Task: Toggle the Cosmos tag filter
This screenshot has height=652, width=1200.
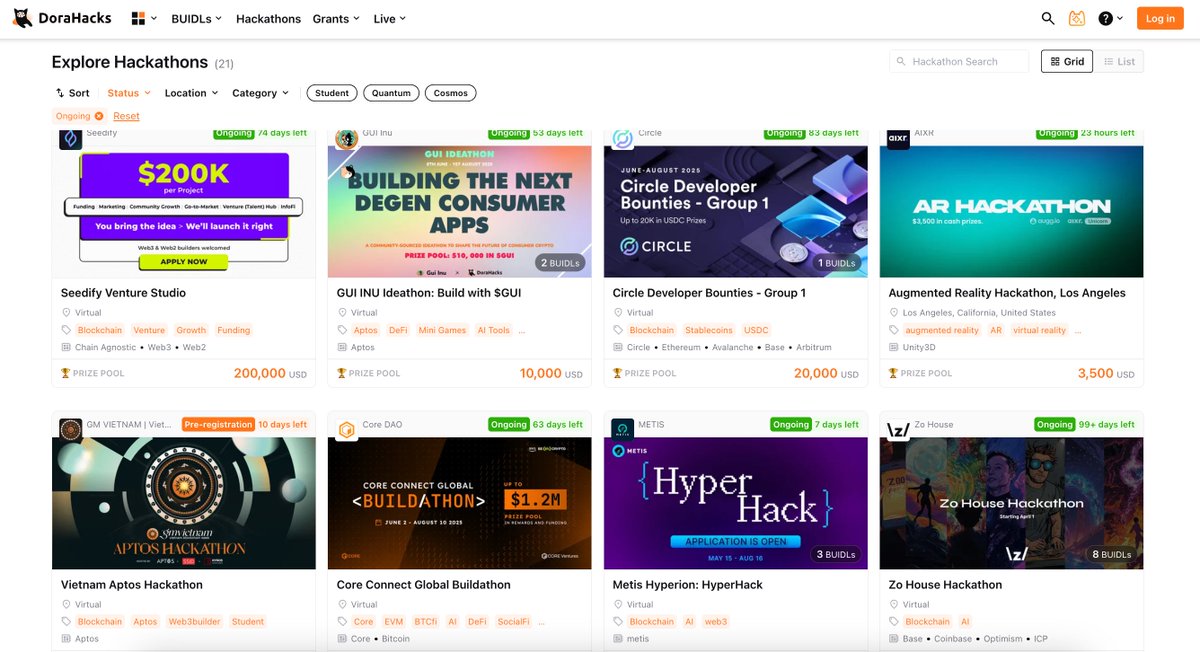Action: [x=451, y=93]
